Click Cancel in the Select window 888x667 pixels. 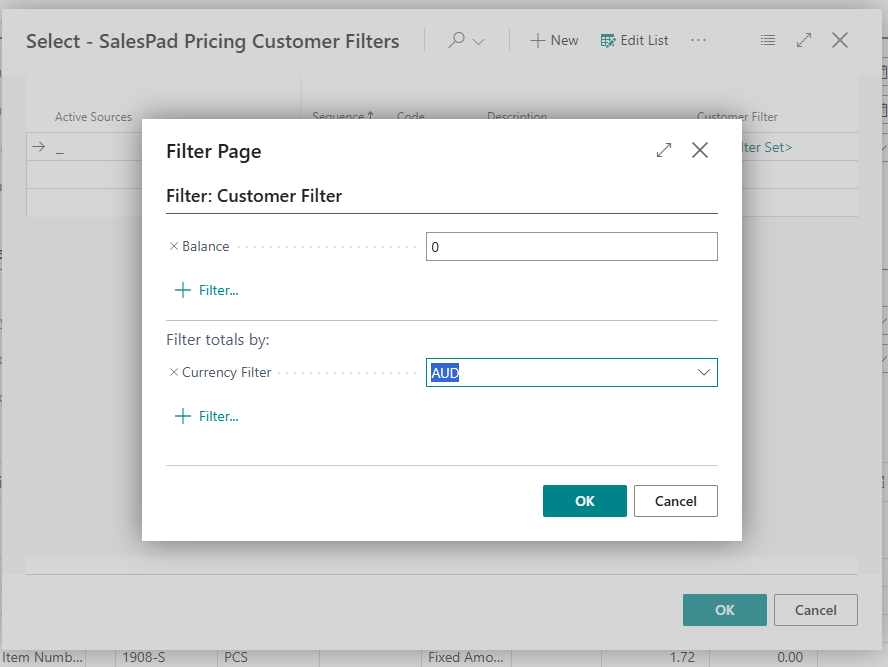coord(816,610)
